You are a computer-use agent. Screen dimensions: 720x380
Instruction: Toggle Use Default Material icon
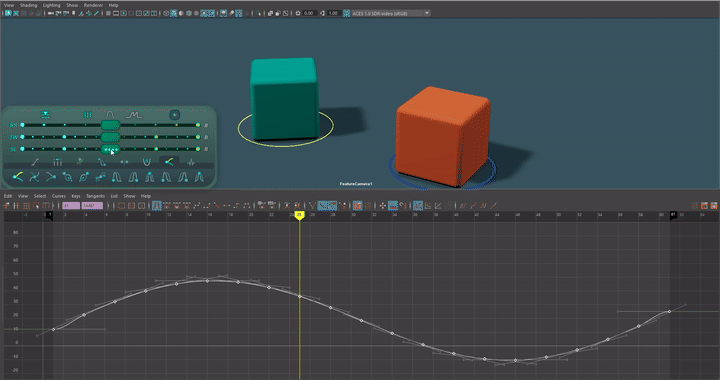point(181,13)
